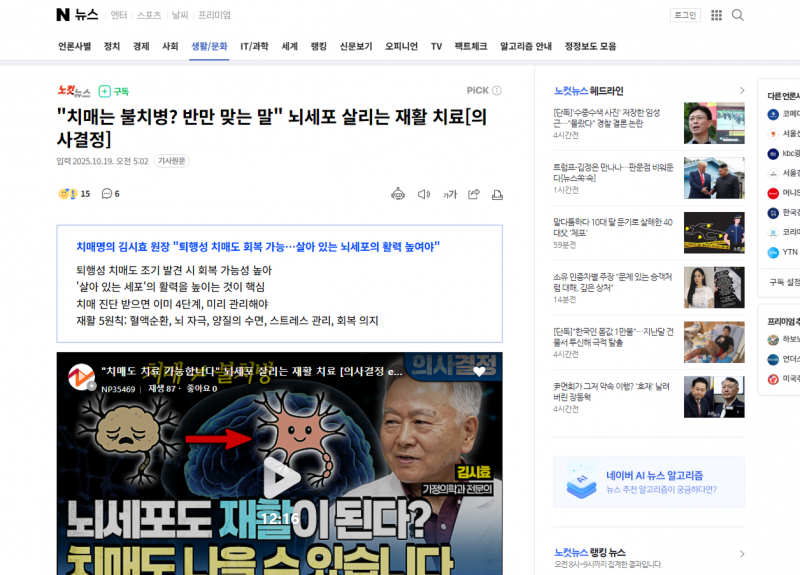Subscribe to 노컷뉴스 with 구독 button
Viewport: 800px width, 575px height.
114,91
